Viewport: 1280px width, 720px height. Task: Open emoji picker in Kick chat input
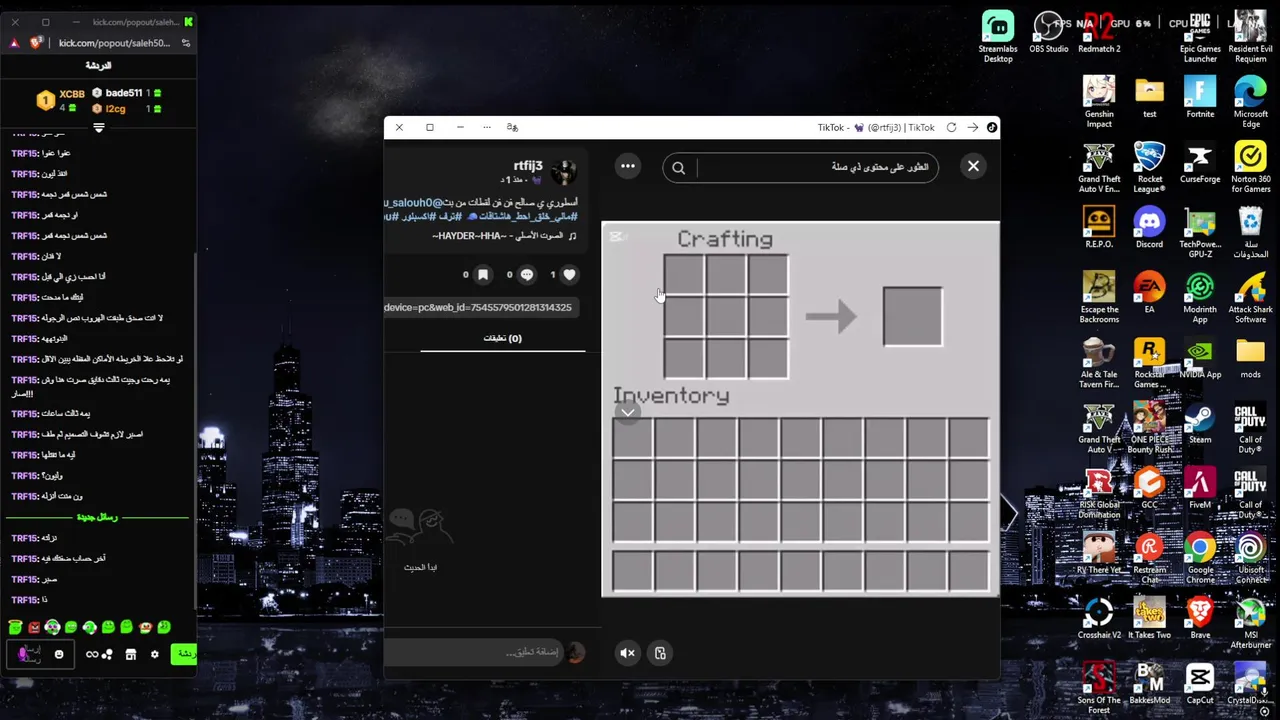pos(59,654)
